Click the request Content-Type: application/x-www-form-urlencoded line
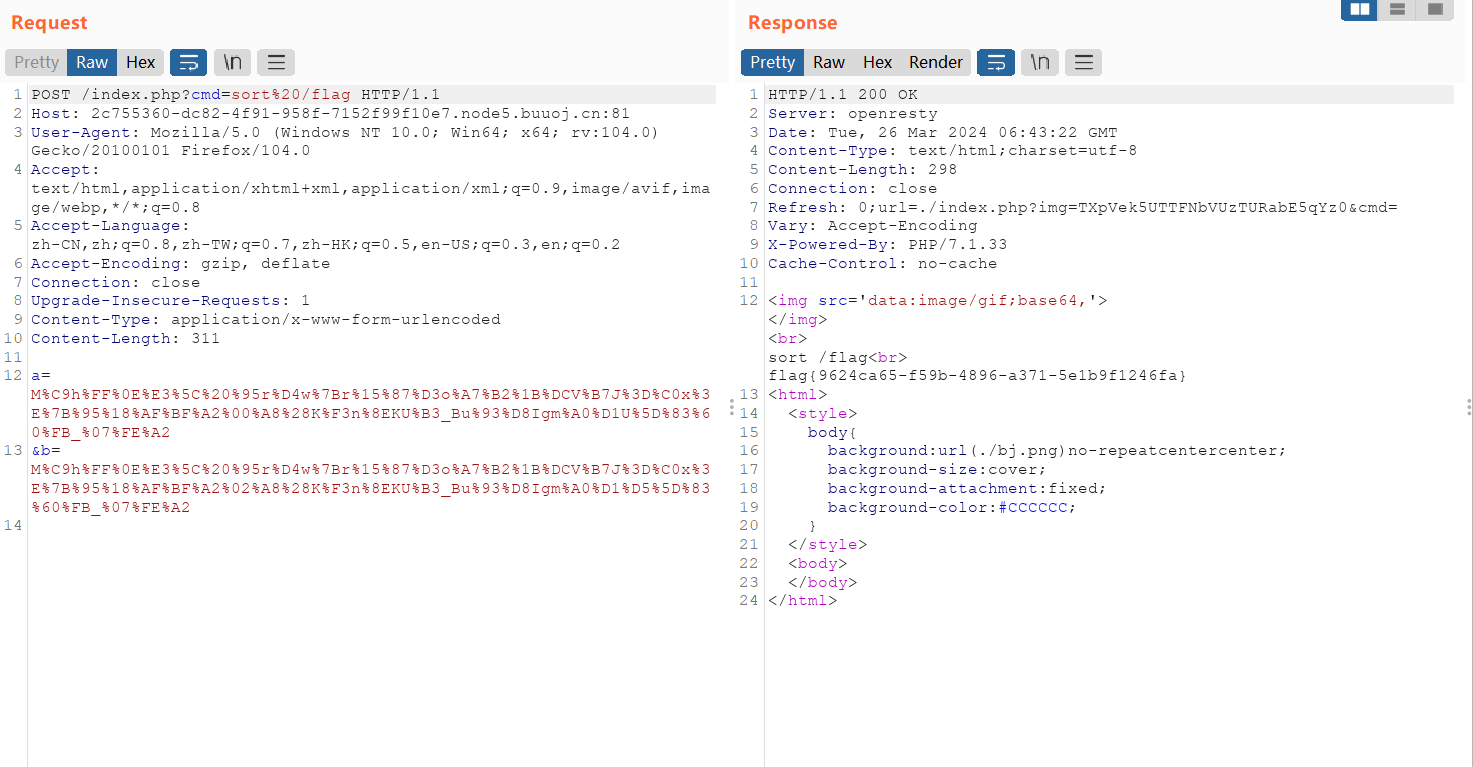 pyautogui.click(x=265, y=320)
